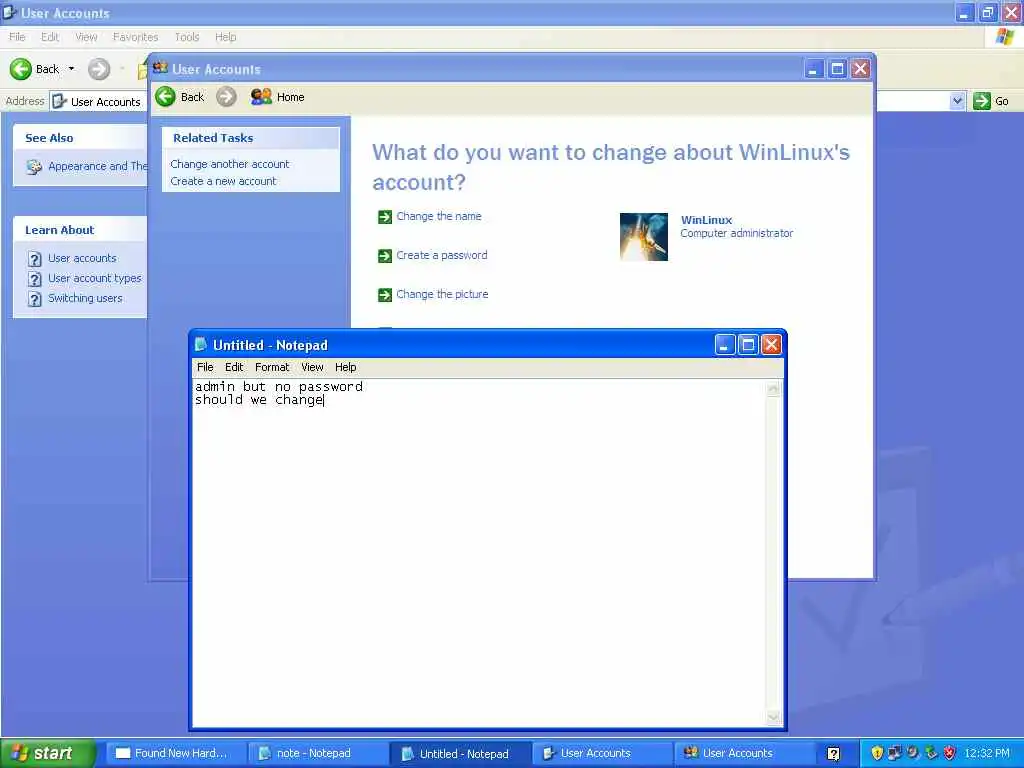Click help icon beside User accounts

click(35, 259)
